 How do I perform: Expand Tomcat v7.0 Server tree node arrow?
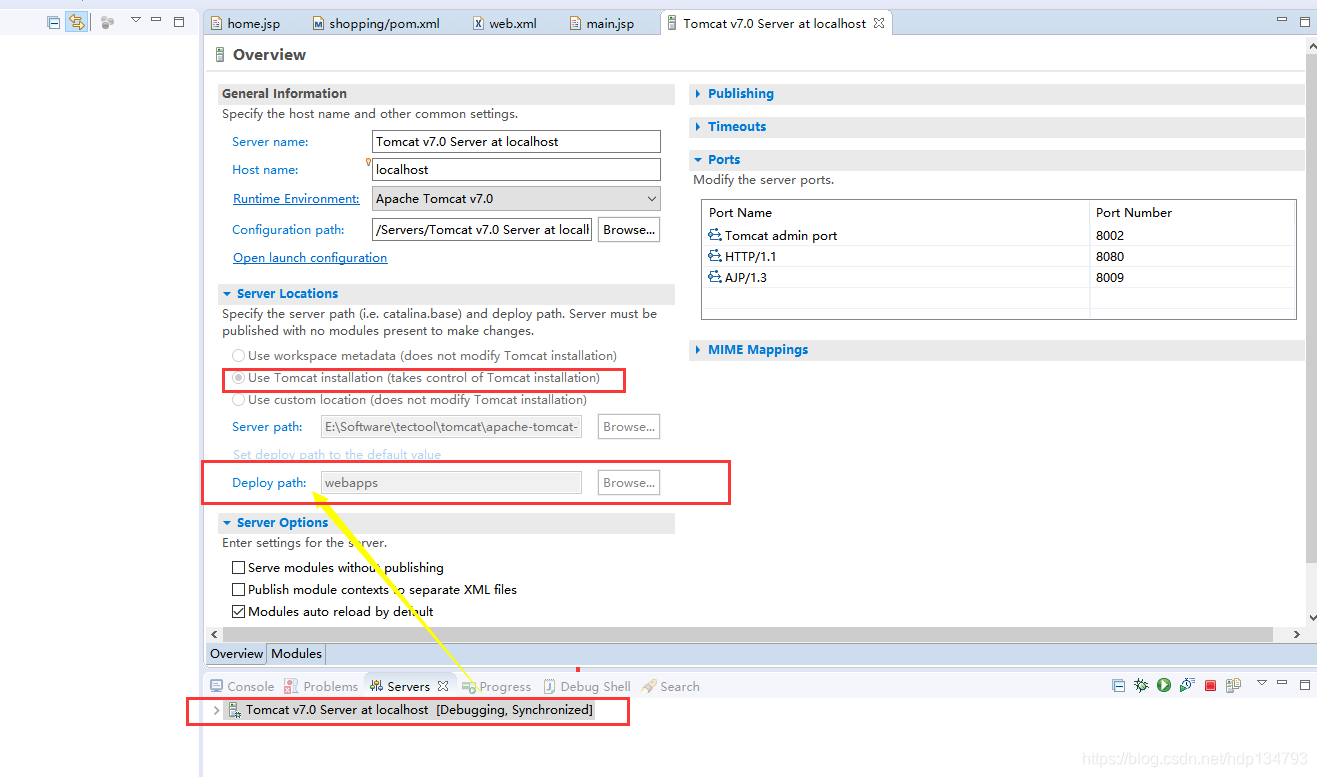click(216, 710)
